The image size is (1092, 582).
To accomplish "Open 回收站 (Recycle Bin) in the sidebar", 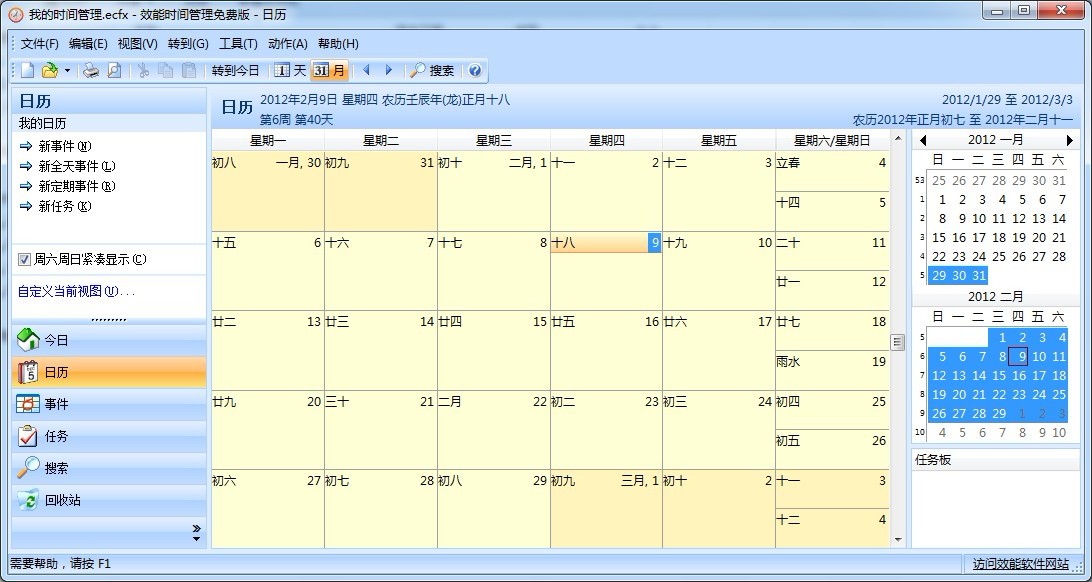I will [x=62, y=500].
